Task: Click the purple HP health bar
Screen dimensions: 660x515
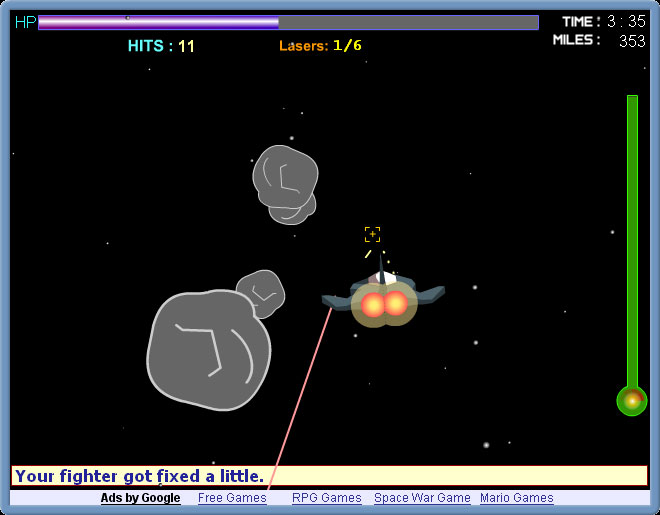Action: pyautogui.click(x=288, y=23)
